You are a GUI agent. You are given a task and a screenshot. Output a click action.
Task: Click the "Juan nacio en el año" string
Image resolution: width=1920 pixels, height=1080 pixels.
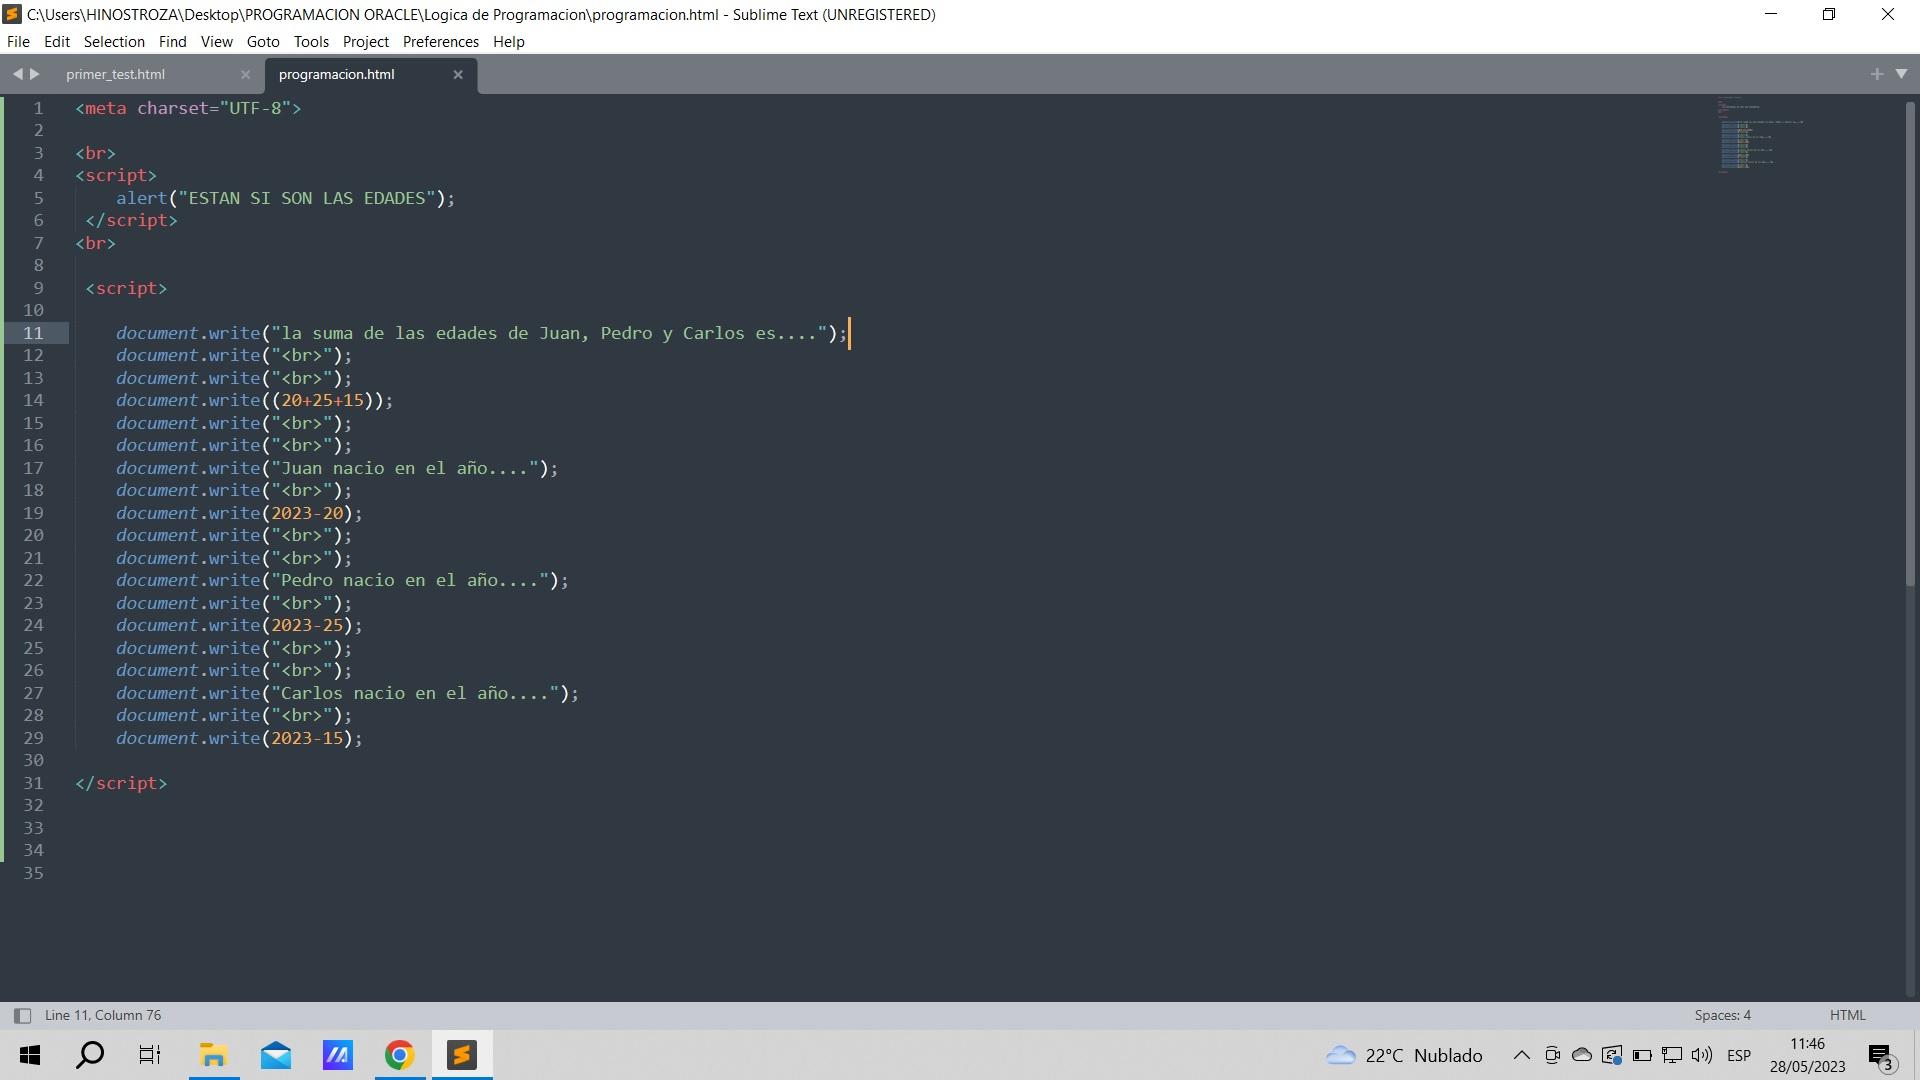(x=405, y=468)
